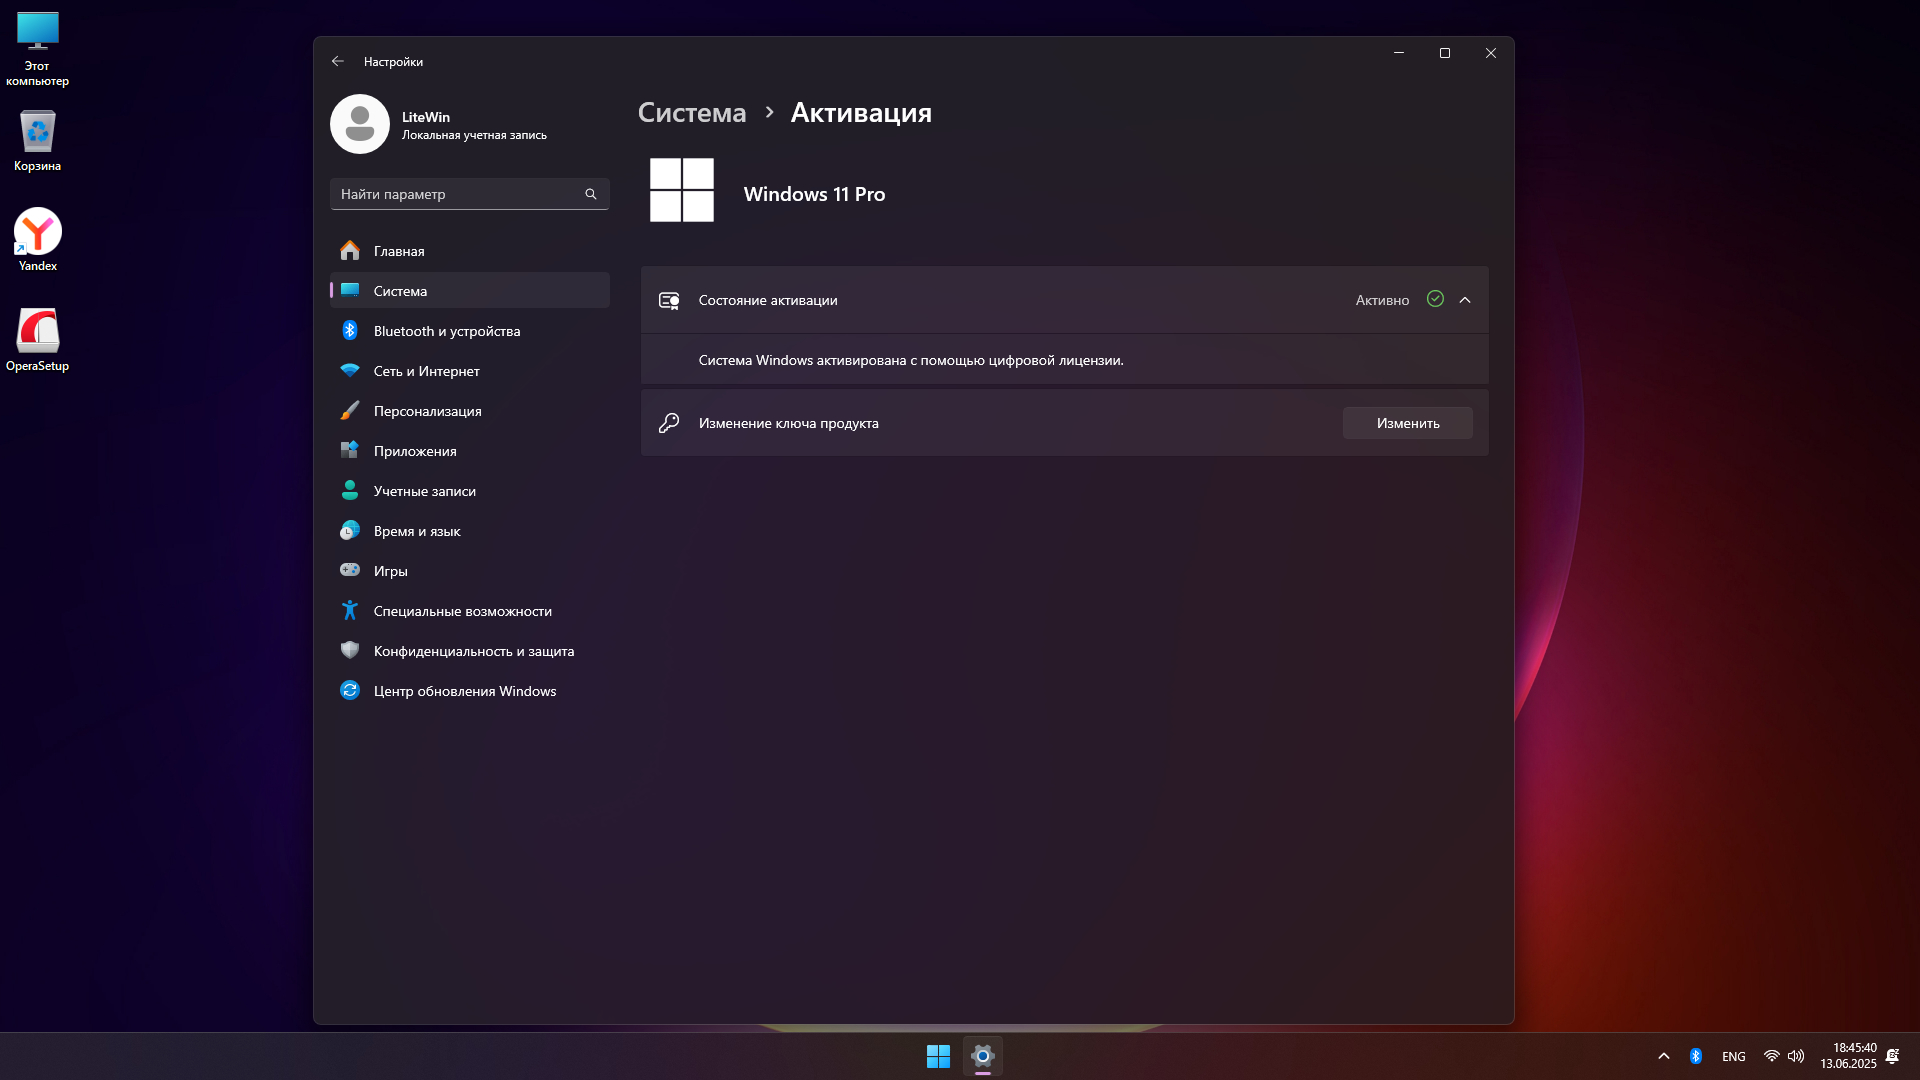This screenshot has height=1080, width=1920.
Task: Collapse the activation state section chevron
Action: 1465,300
